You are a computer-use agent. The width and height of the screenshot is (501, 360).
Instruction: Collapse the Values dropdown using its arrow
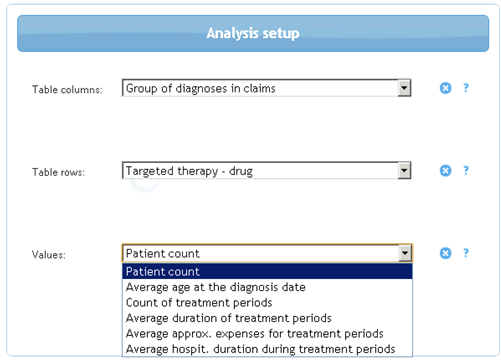point(405,253)
